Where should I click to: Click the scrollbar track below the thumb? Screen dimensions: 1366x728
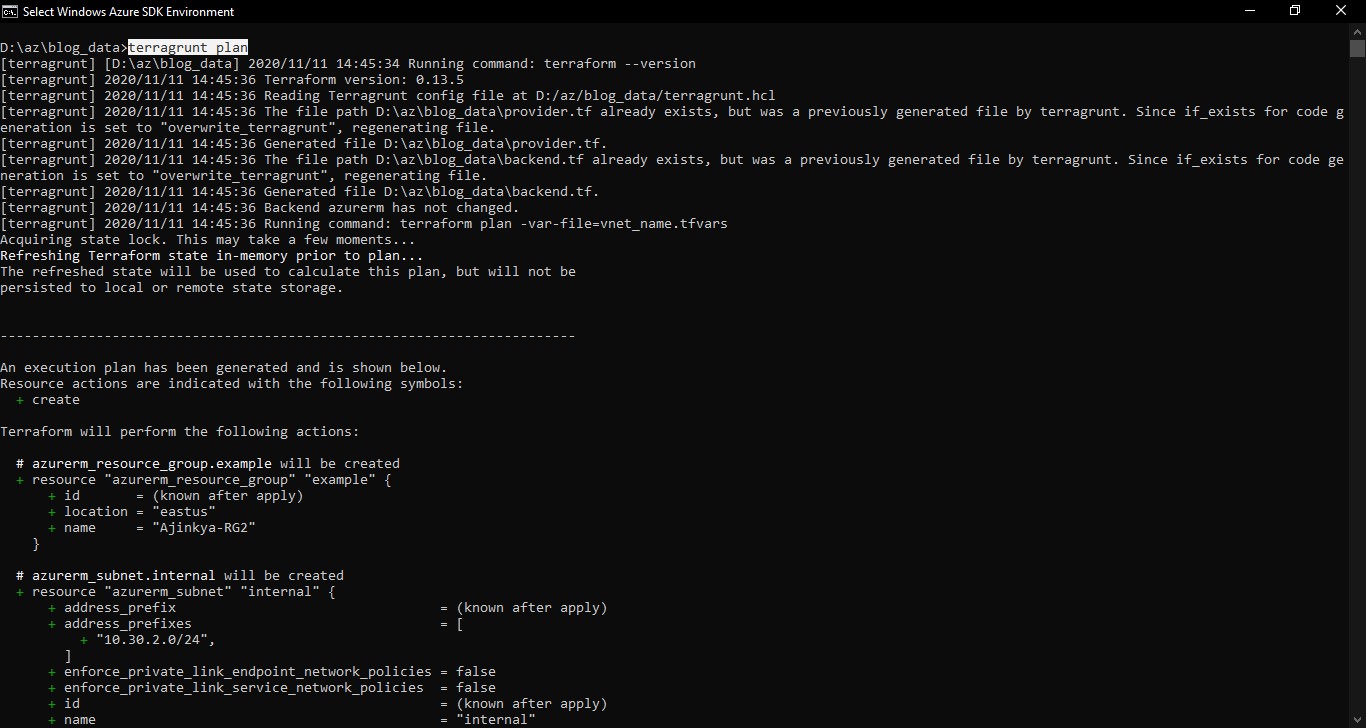click(1357, 380)
